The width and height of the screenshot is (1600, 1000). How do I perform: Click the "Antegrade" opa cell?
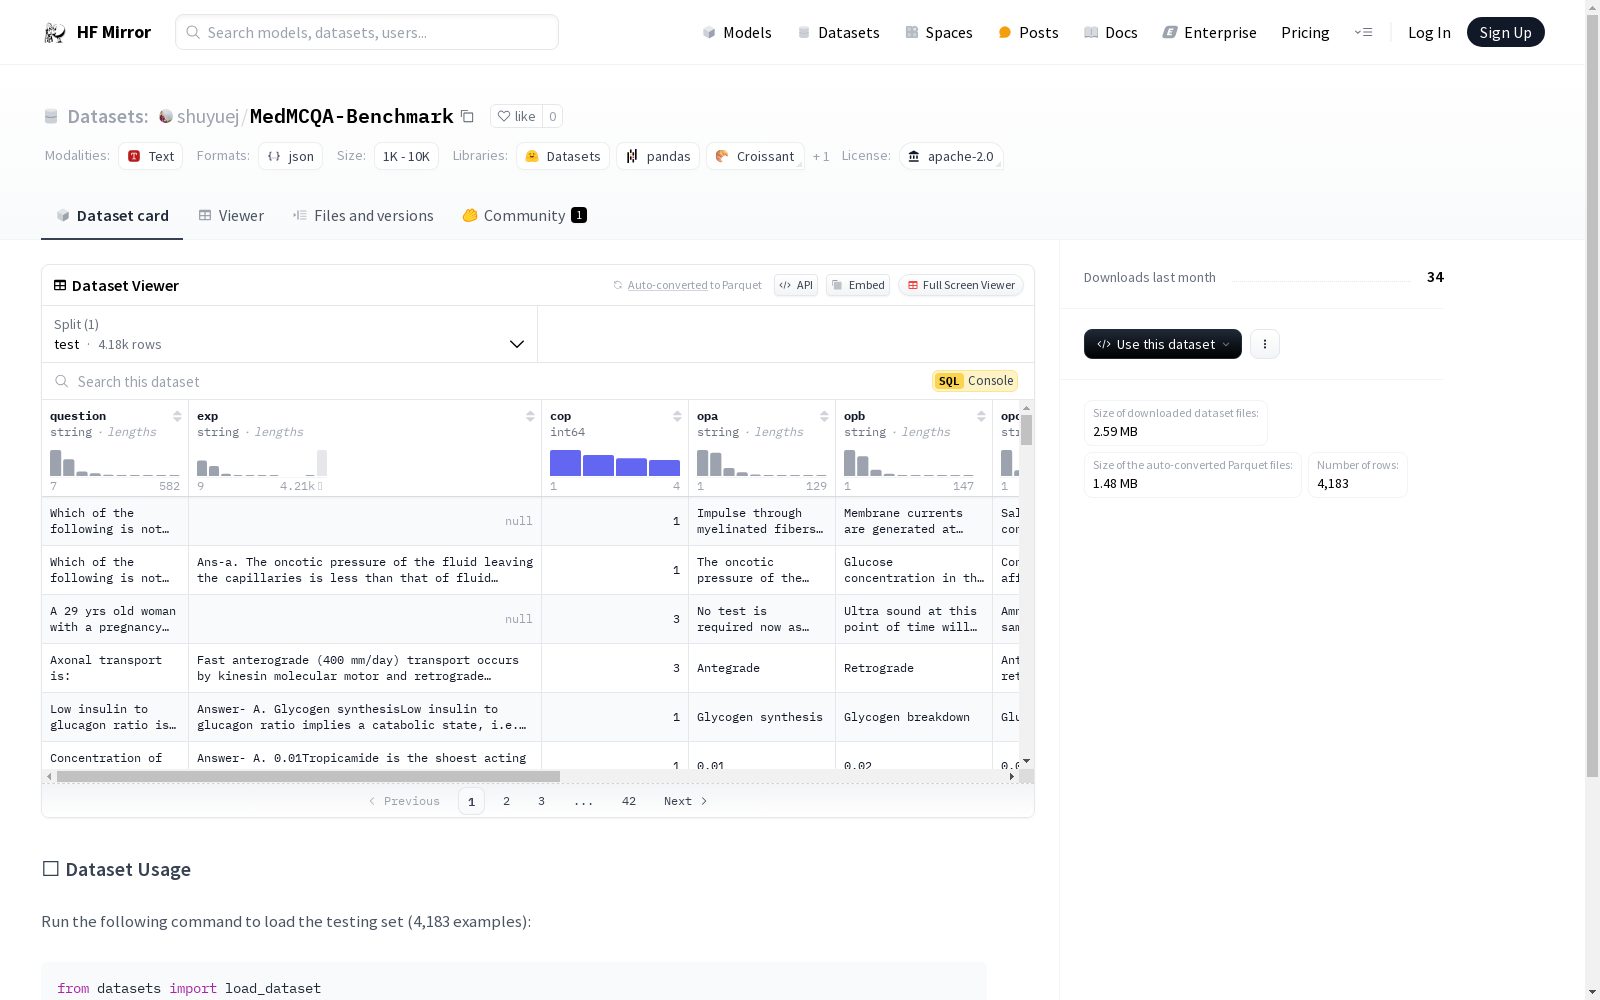pos(762,669)
